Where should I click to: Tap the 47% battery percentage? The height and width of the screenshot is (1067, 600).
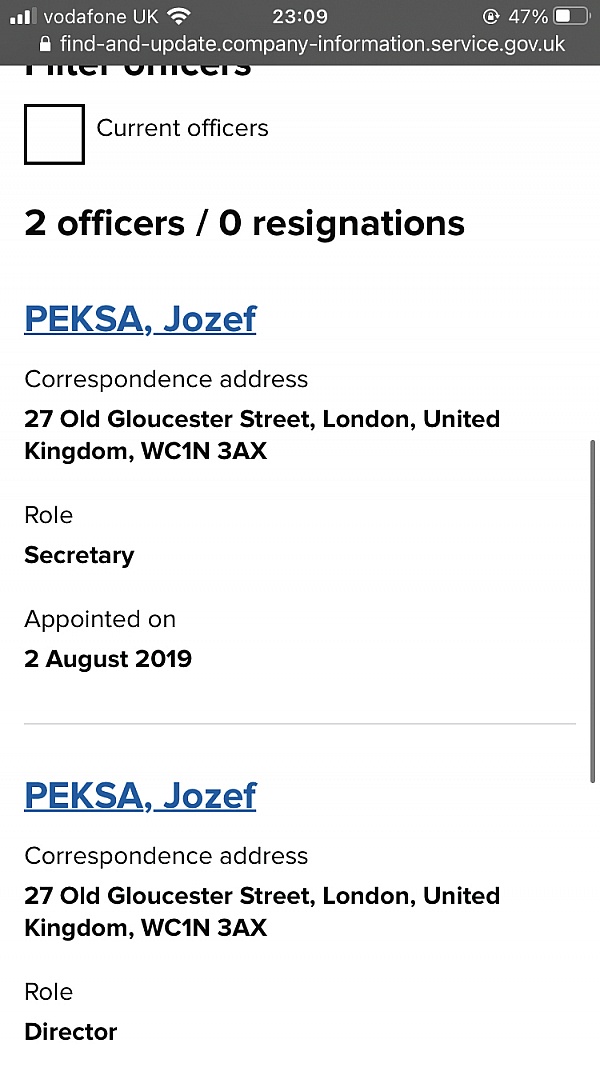pyautogui.click(x=527, y=17)
